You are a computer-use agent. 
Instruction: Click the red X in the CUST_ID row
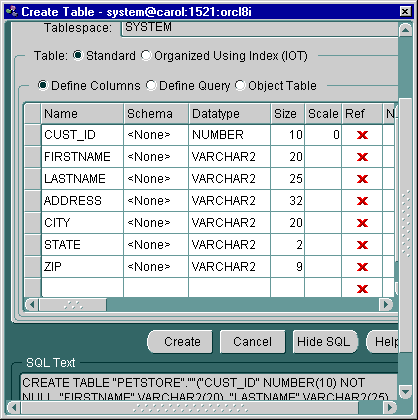tap(362, 135)
